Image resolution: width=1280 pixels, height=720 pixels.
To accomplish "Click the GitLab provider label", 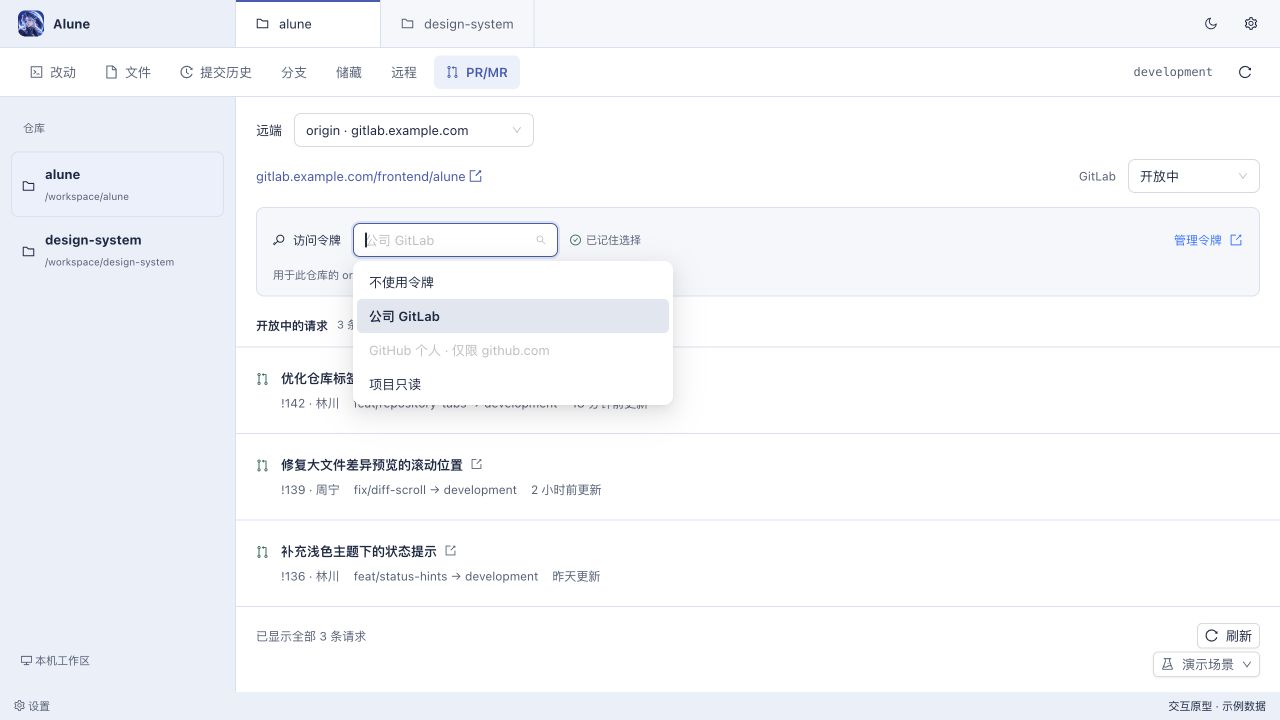I will pos(1097,176).
